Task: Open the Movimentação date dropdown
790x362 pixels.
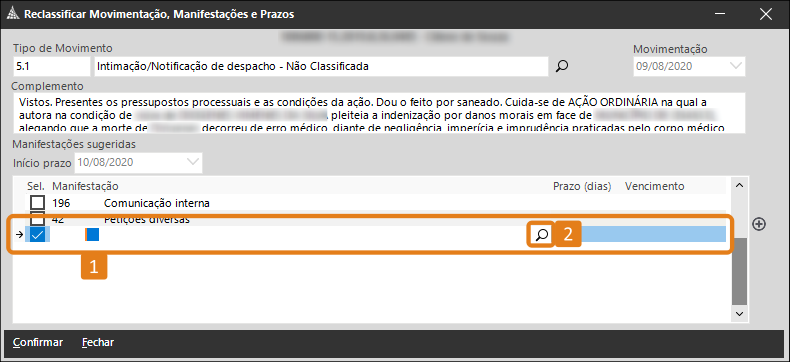Action: click(x=736, y=66)
